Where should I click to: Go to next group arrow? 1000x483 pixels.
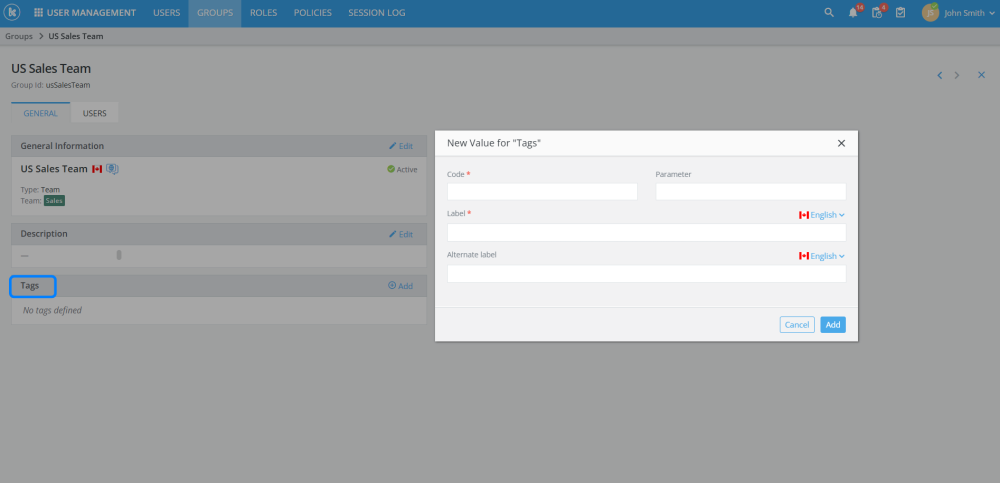[x=957, y=75]
